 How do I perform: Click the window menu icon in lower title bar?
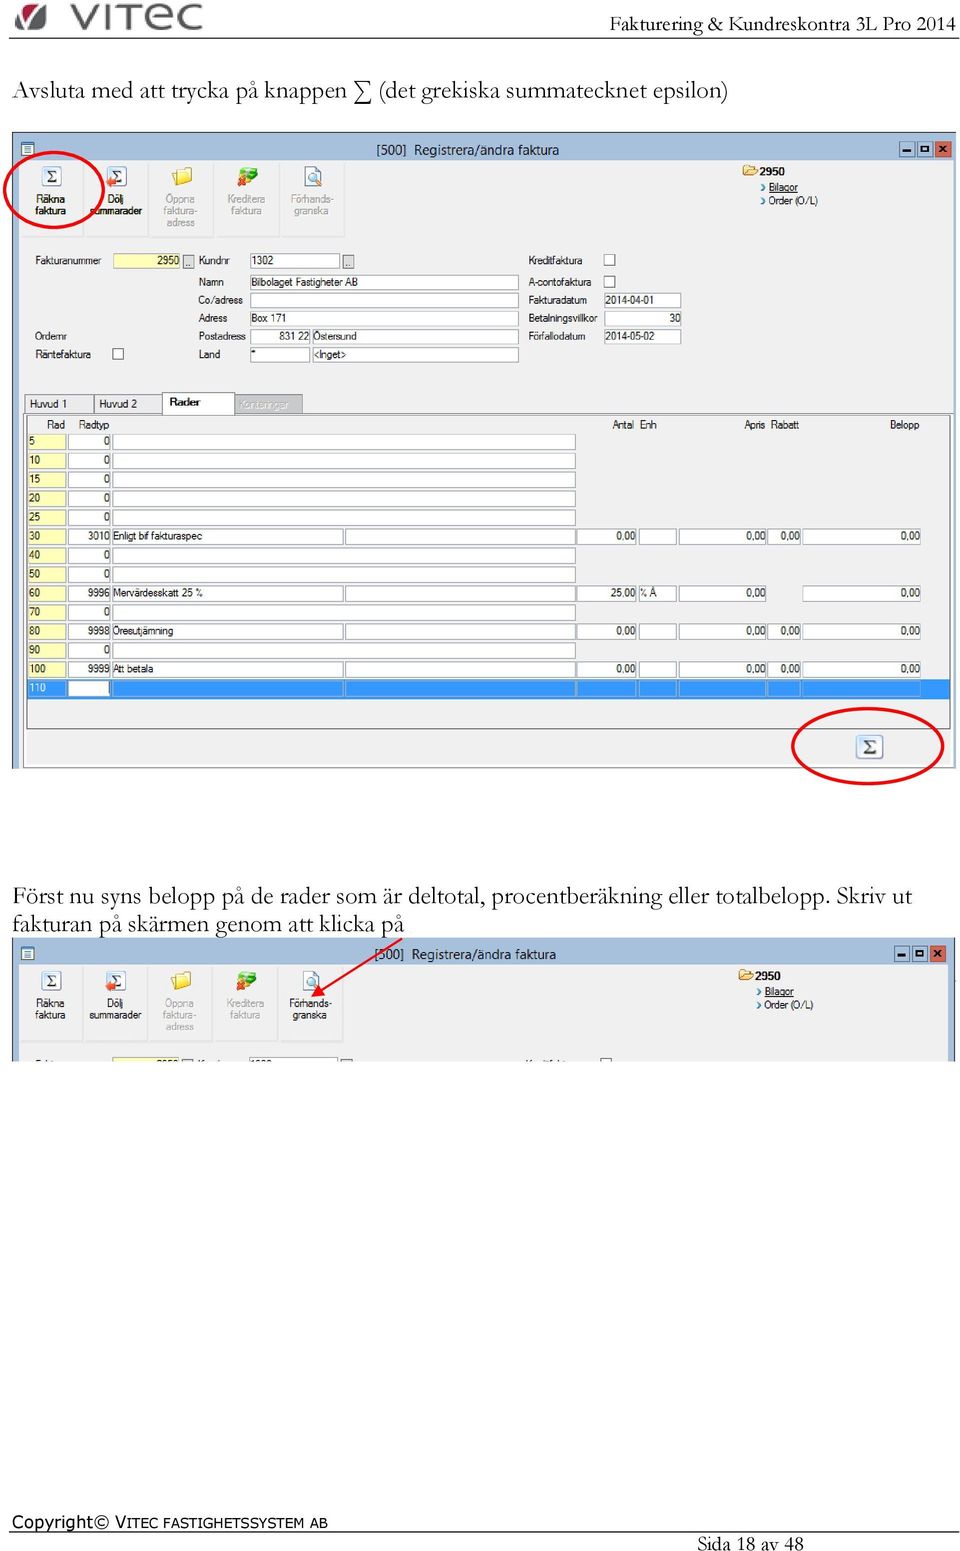pyautogui.click(x=27, y=953)
